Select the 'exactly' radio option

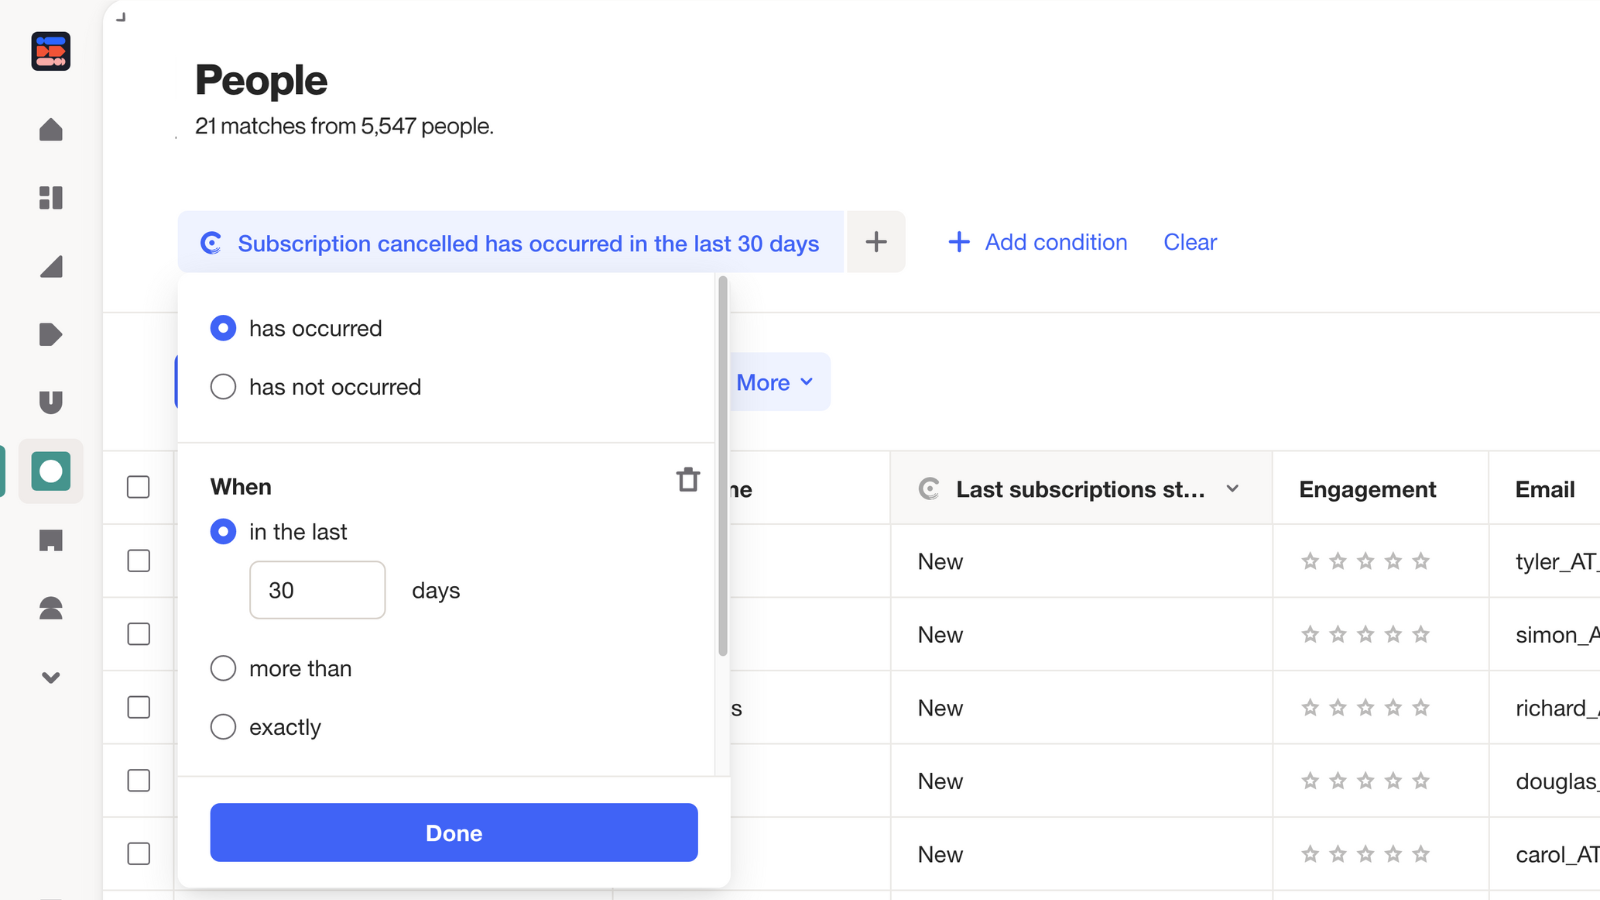pyautogui.click(x=223, y=727)
